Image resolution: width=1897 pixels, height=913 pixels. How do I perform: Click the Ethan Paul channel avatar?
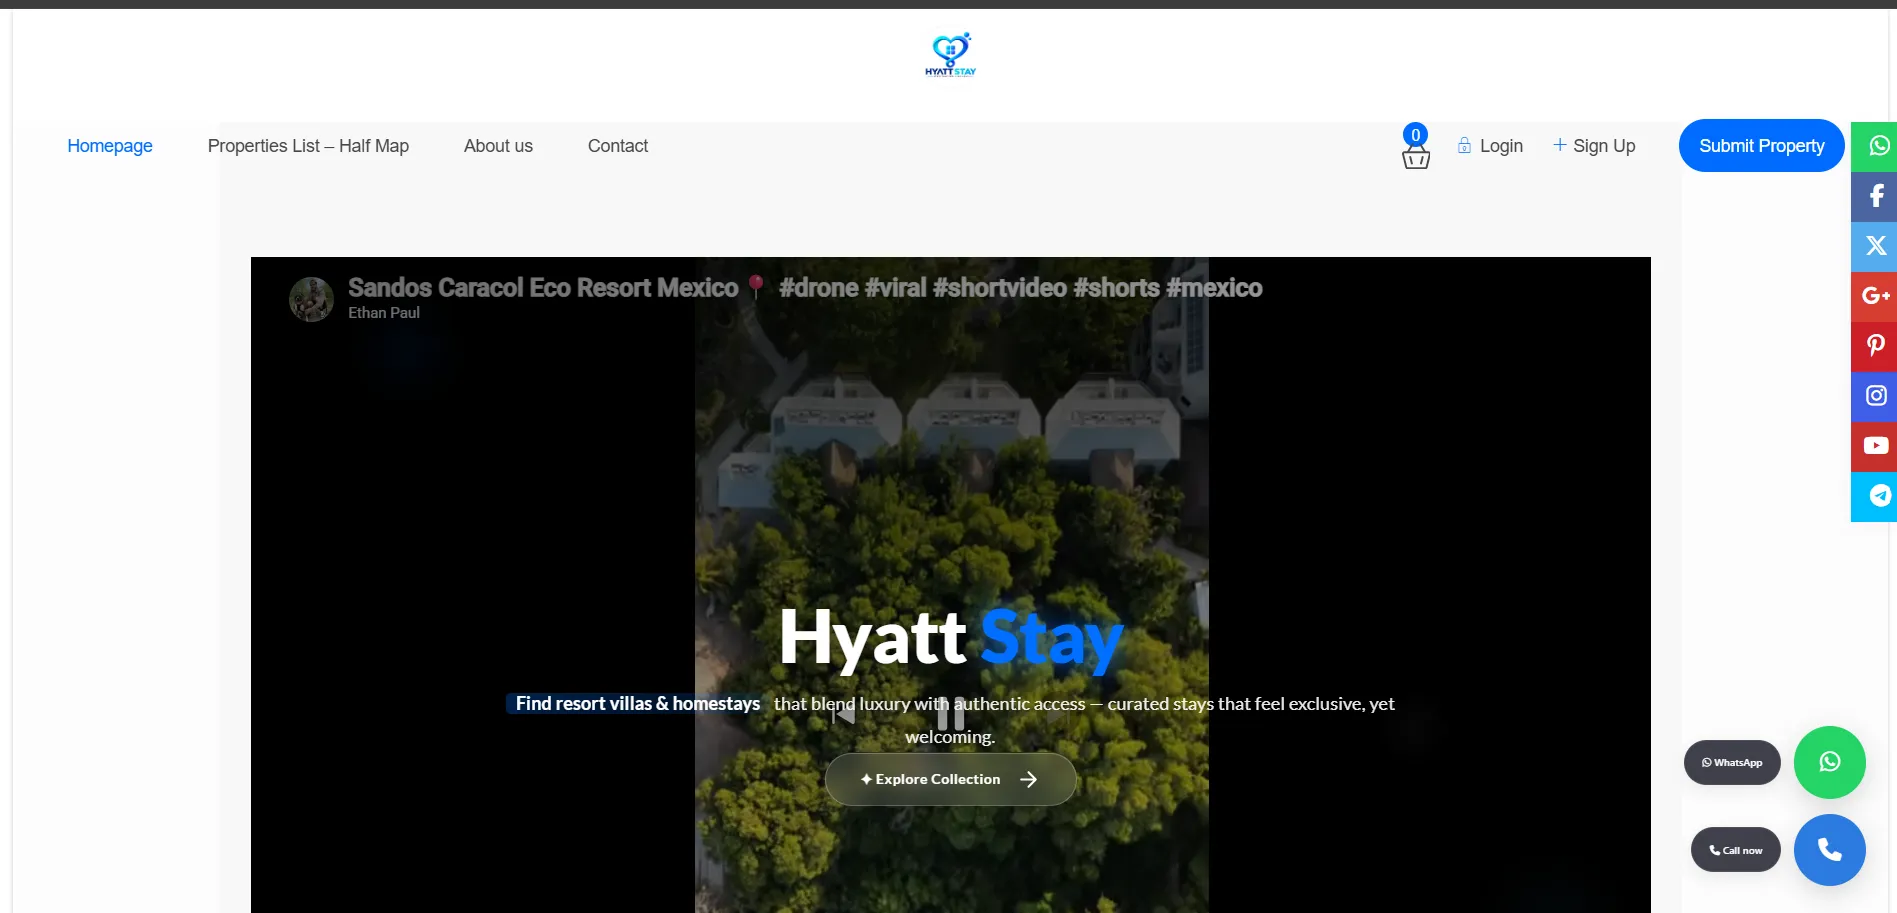pyautogui.click(x=311, y=299)
